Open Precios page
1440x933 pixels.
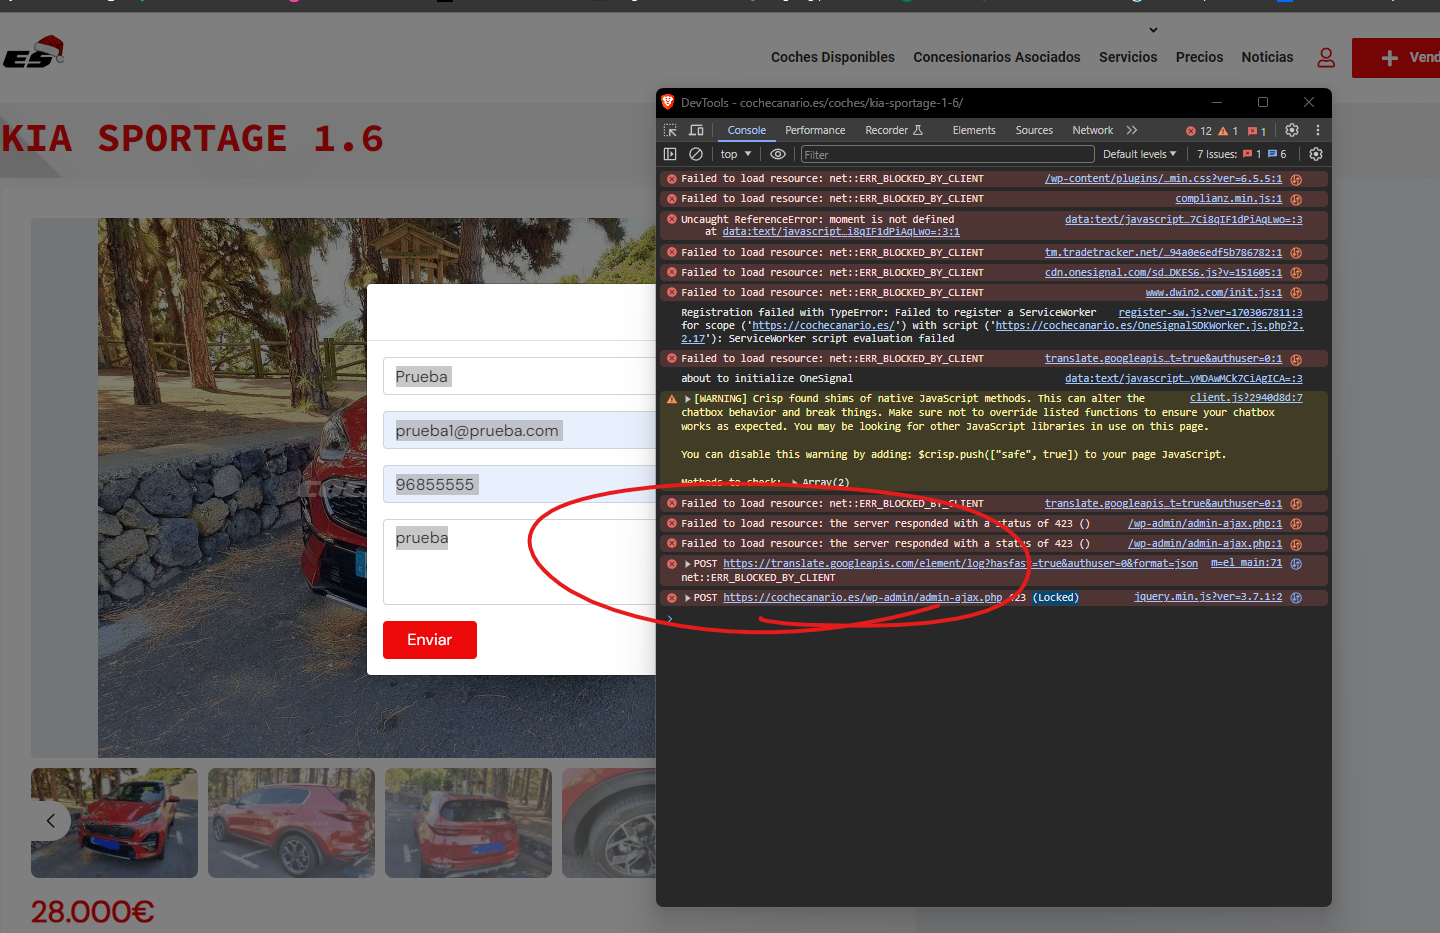(1199, 57)
